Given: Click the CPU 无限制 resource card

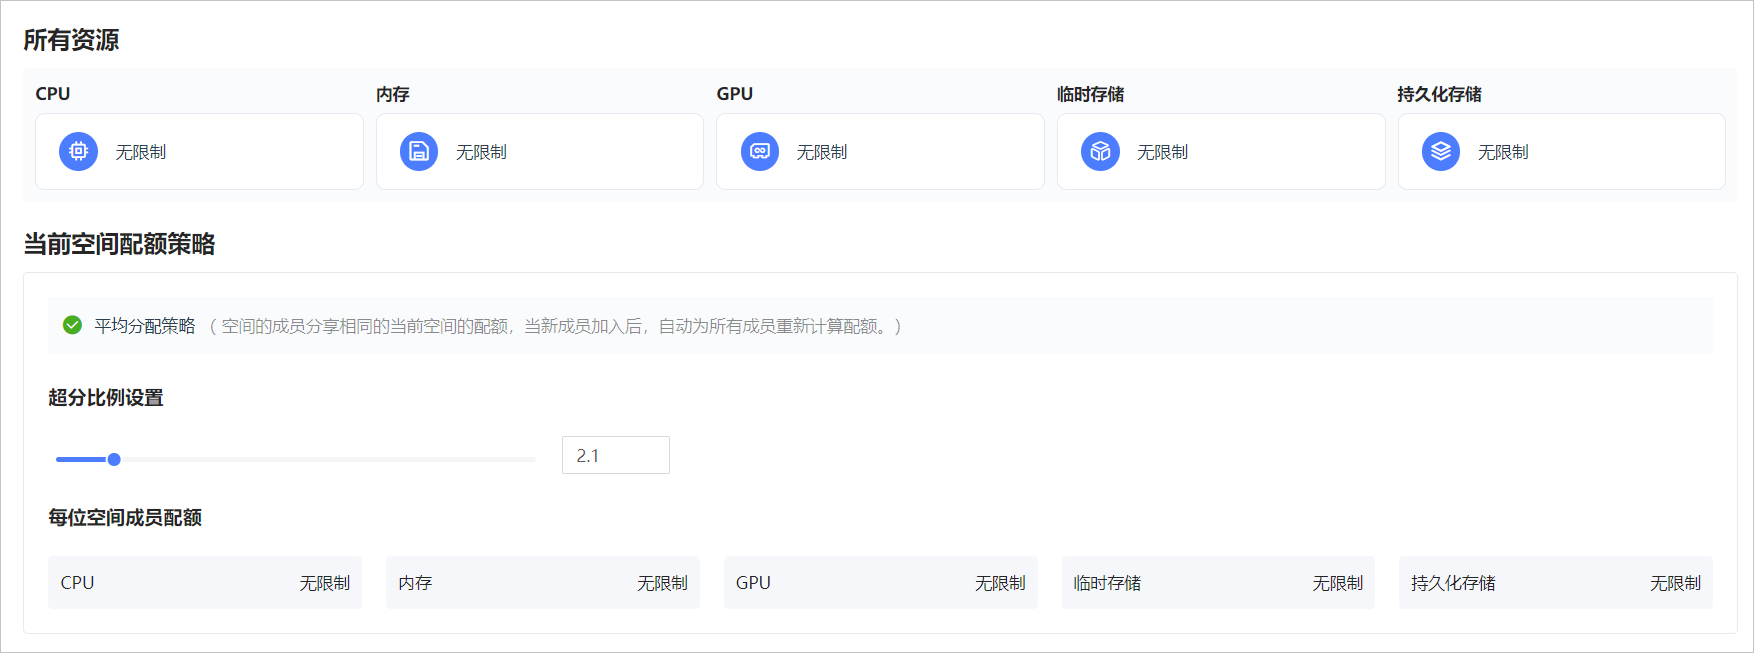Looking at the screenshot, I should 199,152.
